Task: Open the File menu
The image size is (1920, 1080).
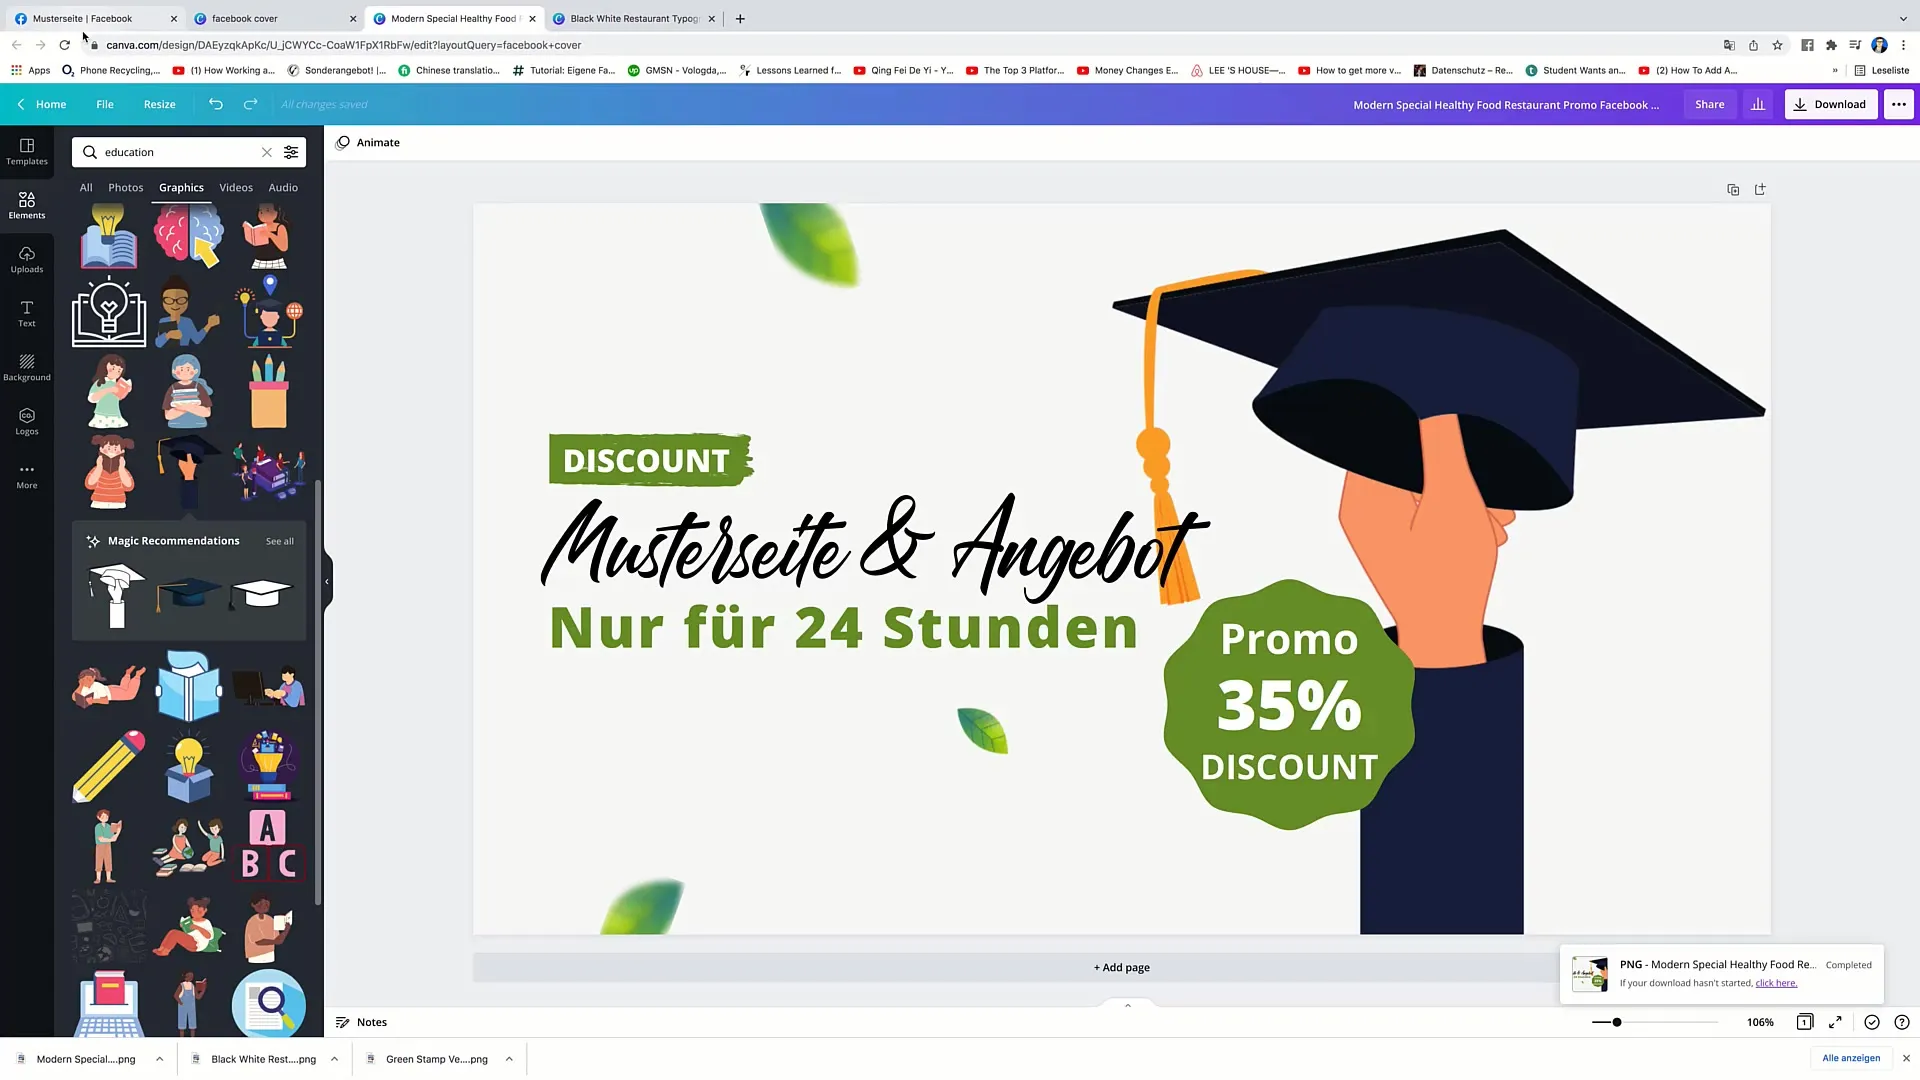Action: click(x=104, y=104)
